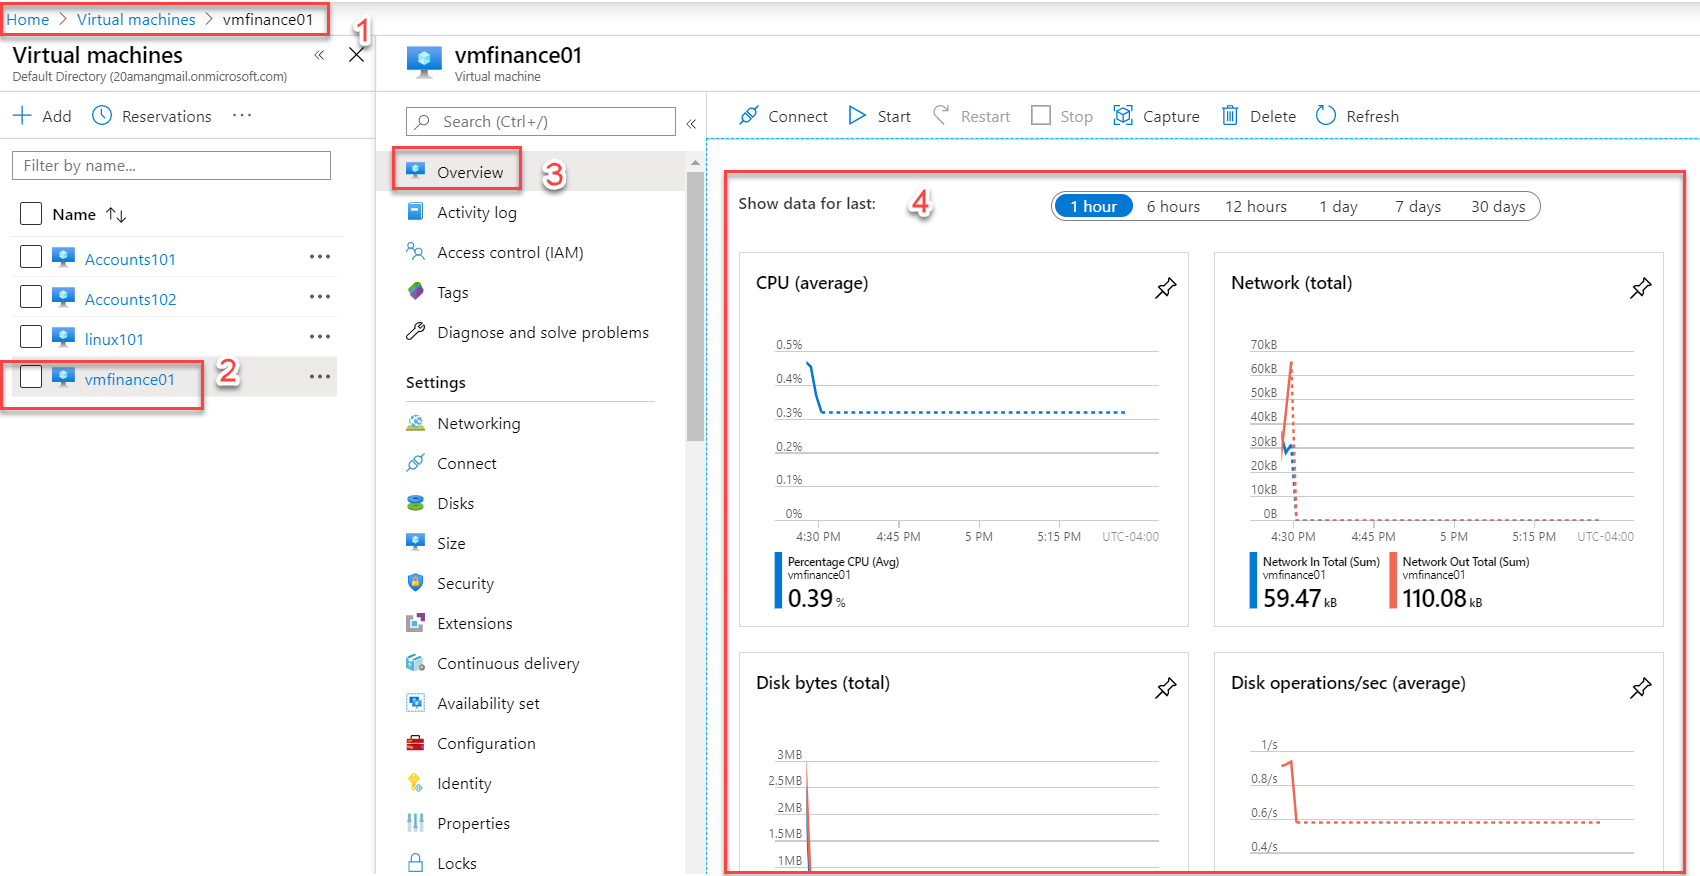
Task: Click the resource menu scrollbar thumb
Action: click(695, 305)
